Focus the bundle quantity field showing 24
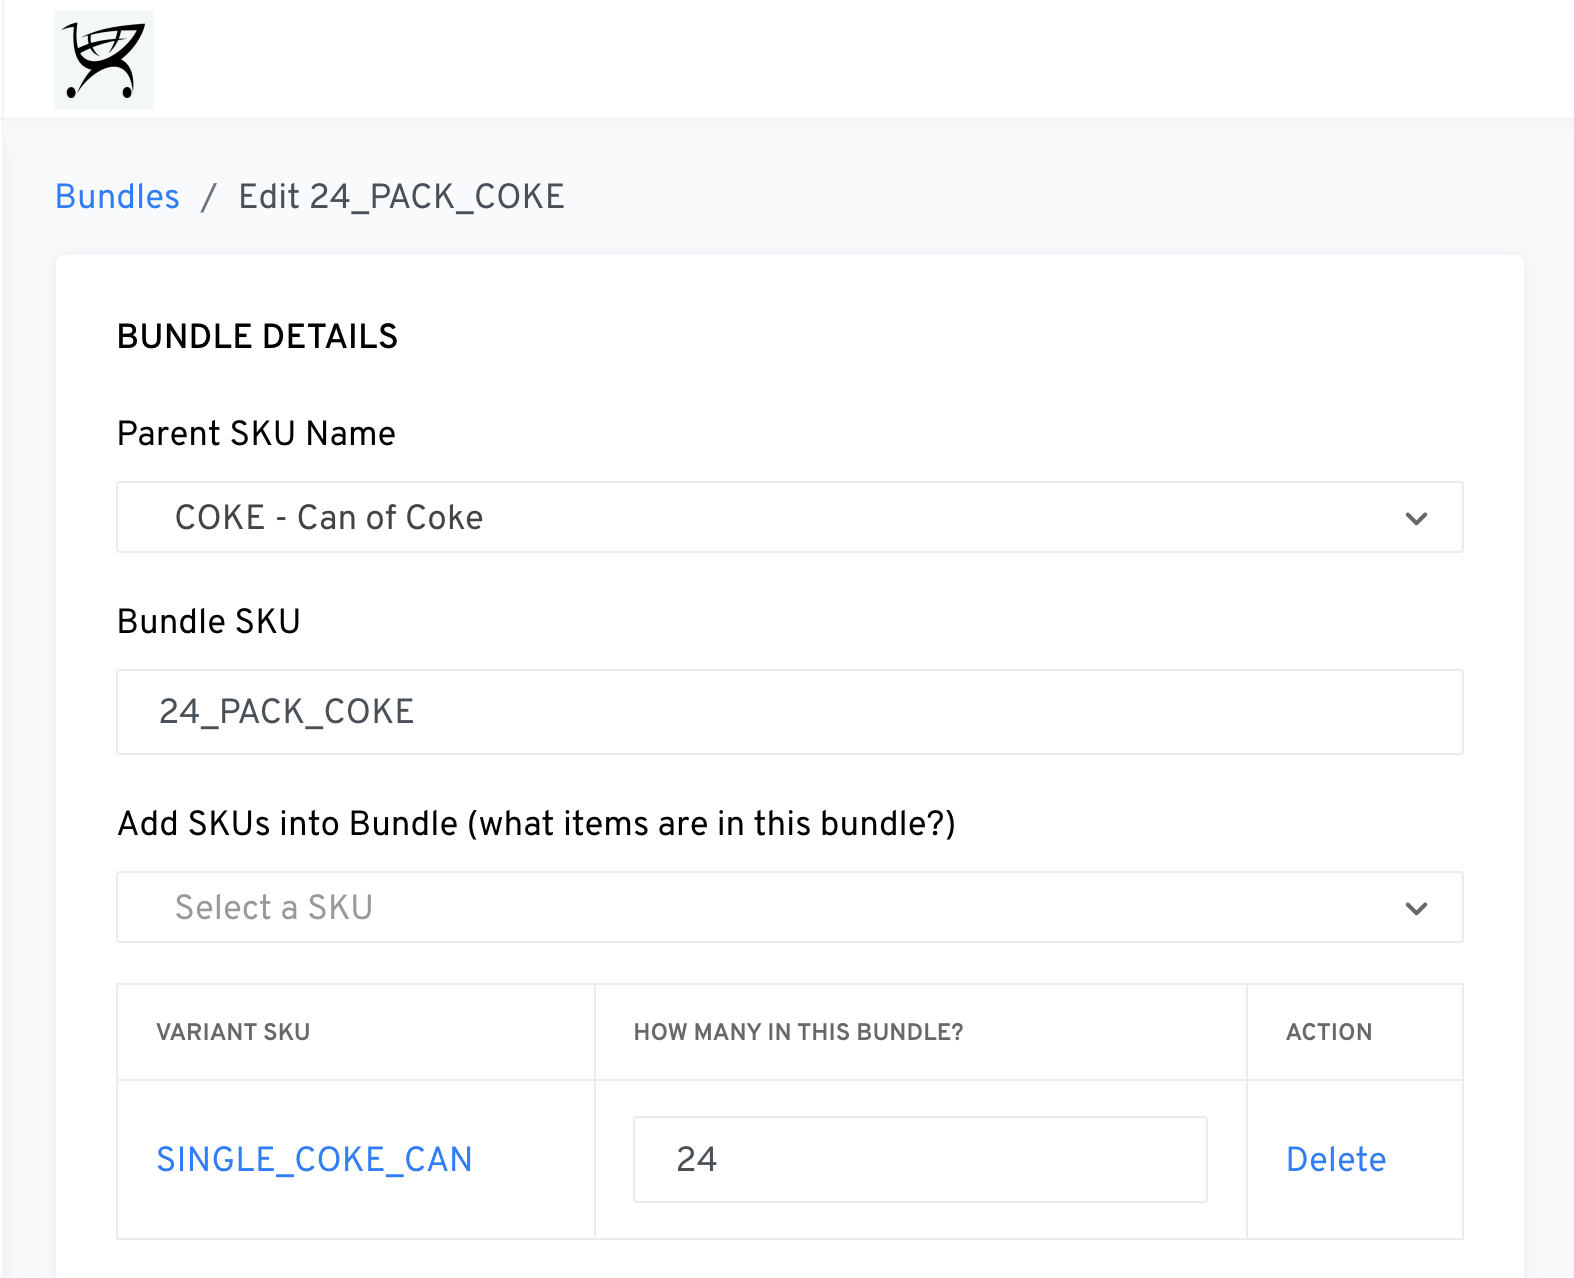The height and width of the screenshot is (1278, 1574). [919, 1160]
